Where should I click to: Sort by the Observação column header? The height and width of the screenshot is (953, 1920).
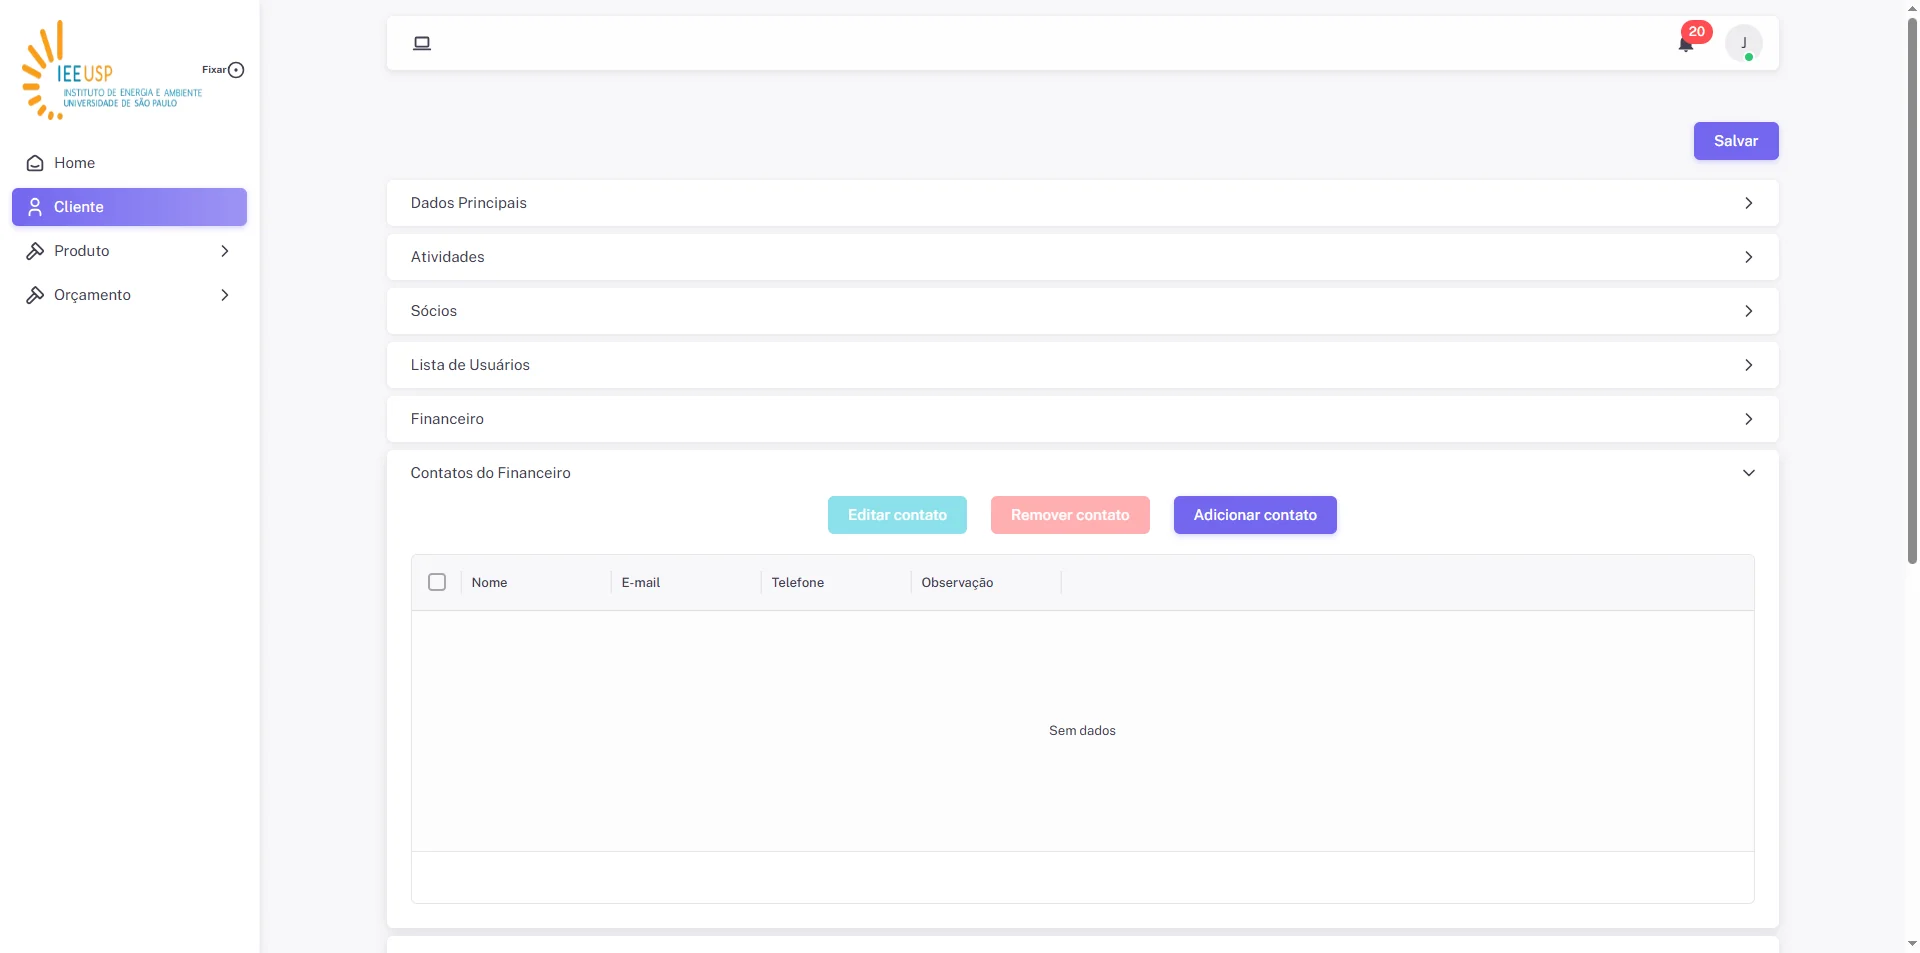click(986, 582)
